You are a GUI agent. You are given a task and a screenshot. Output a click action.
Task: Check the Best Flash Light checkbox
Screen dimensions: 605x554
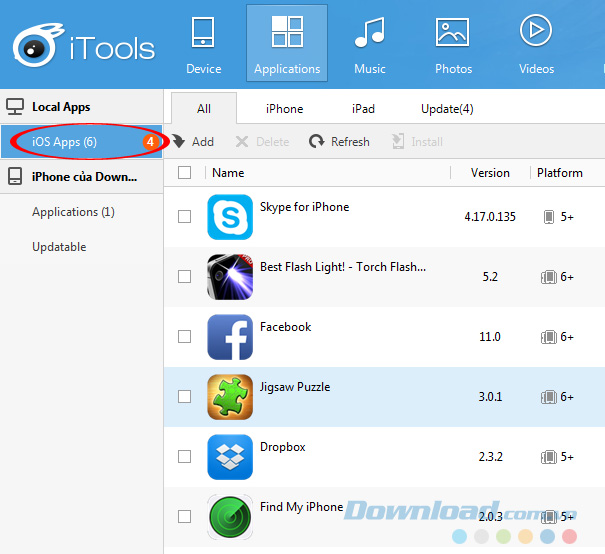click(x=184, y=276)
